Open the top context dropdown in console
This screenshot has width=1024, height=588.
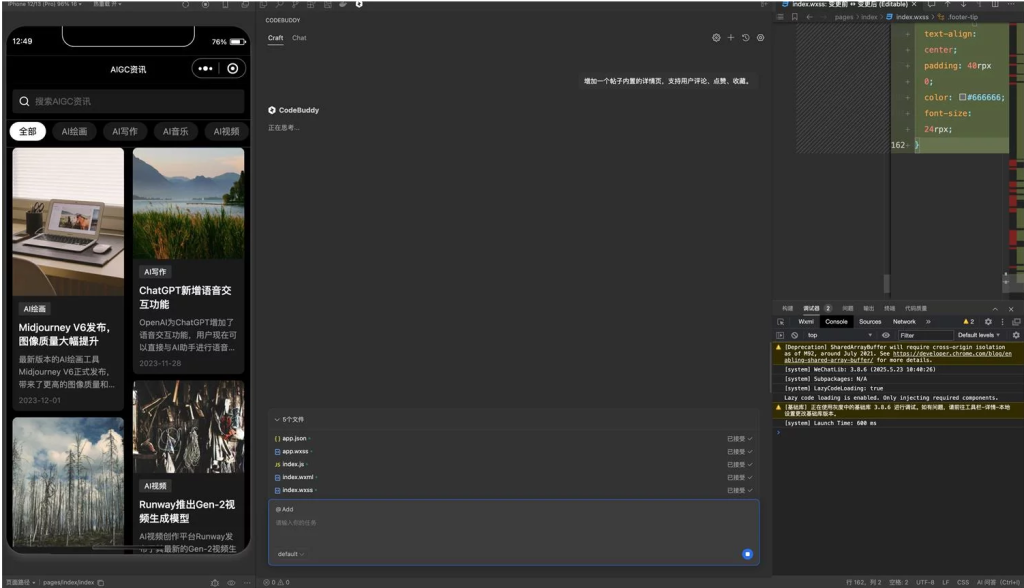coord(840,335)
